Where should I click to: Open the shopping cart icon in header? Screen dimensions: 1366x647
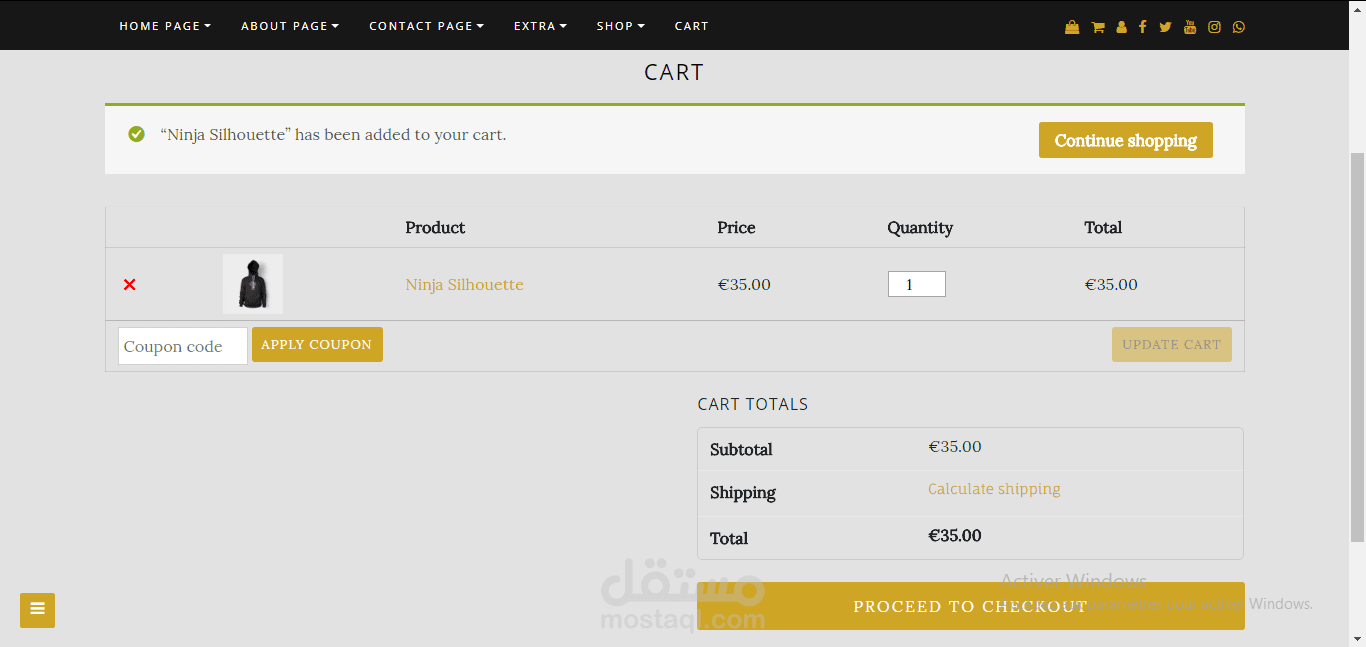point(1097,27)
